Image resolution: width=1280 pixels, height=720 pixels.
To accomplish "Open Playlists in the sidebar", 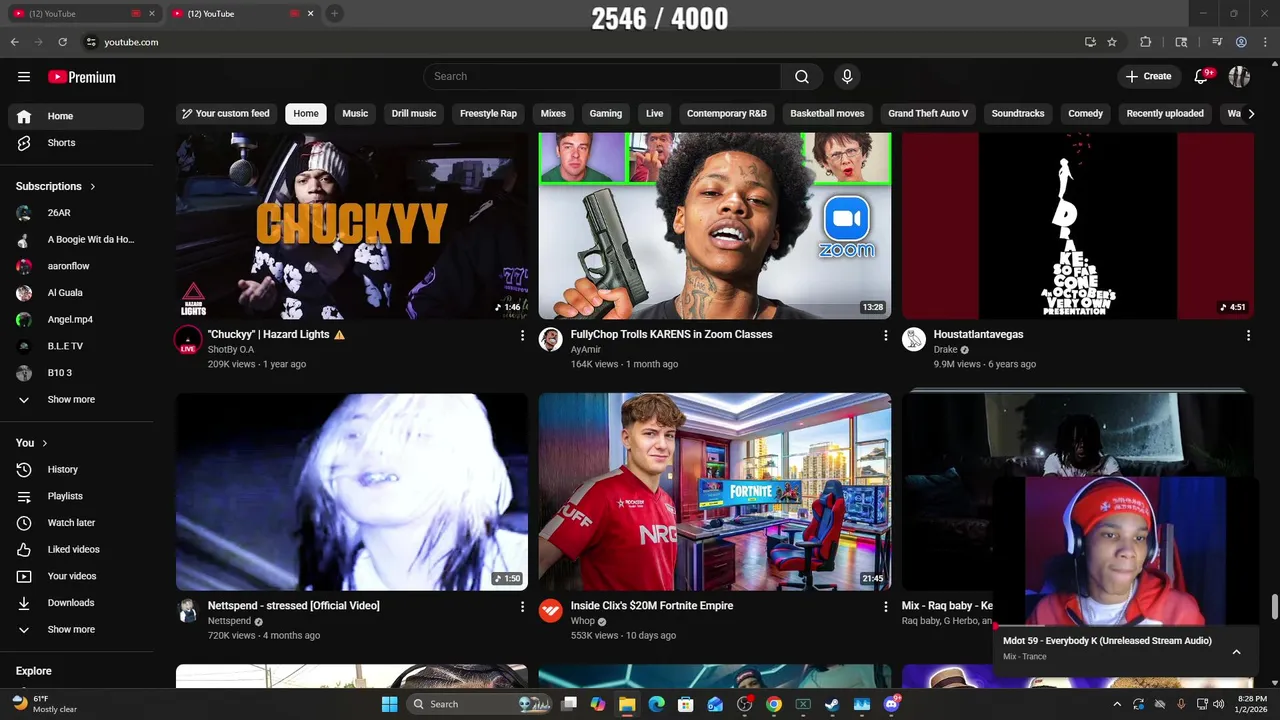I will (76, 496).
